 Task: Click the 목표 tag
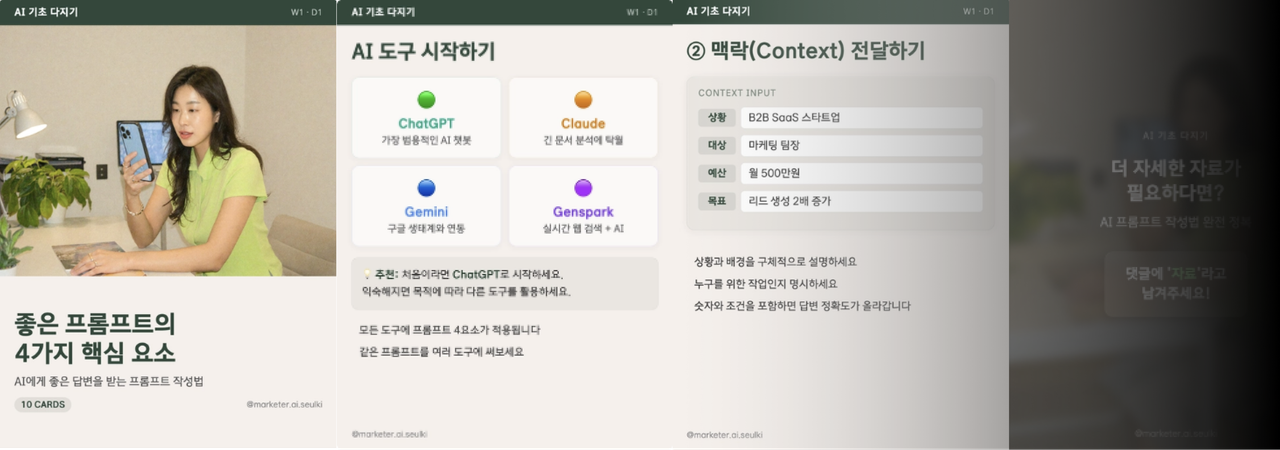(717, 202)
